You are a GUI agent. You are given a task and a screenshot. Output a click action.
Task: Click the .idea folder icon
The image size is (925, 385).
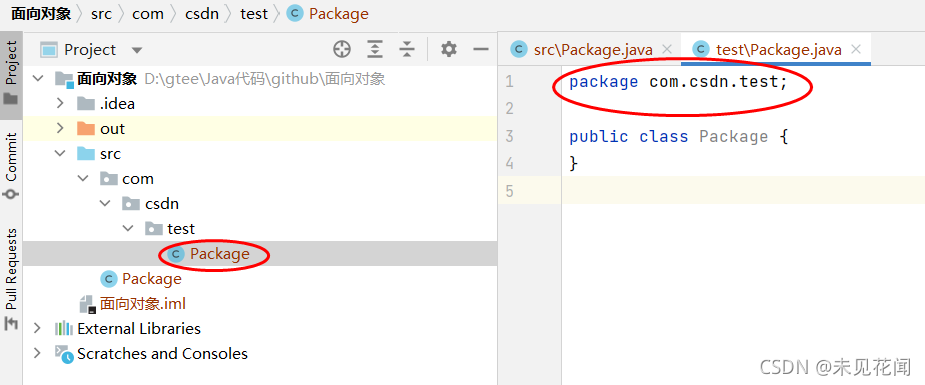[86, 104]
